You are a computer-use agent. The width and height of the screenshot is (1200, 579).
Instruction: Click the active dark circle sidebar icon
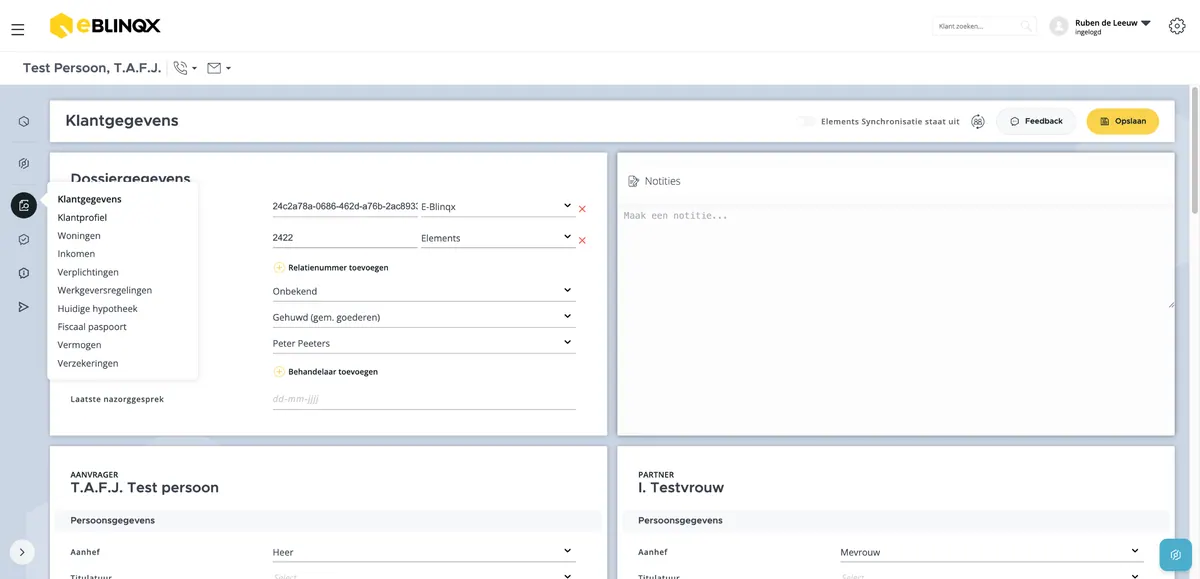point(24,205)
